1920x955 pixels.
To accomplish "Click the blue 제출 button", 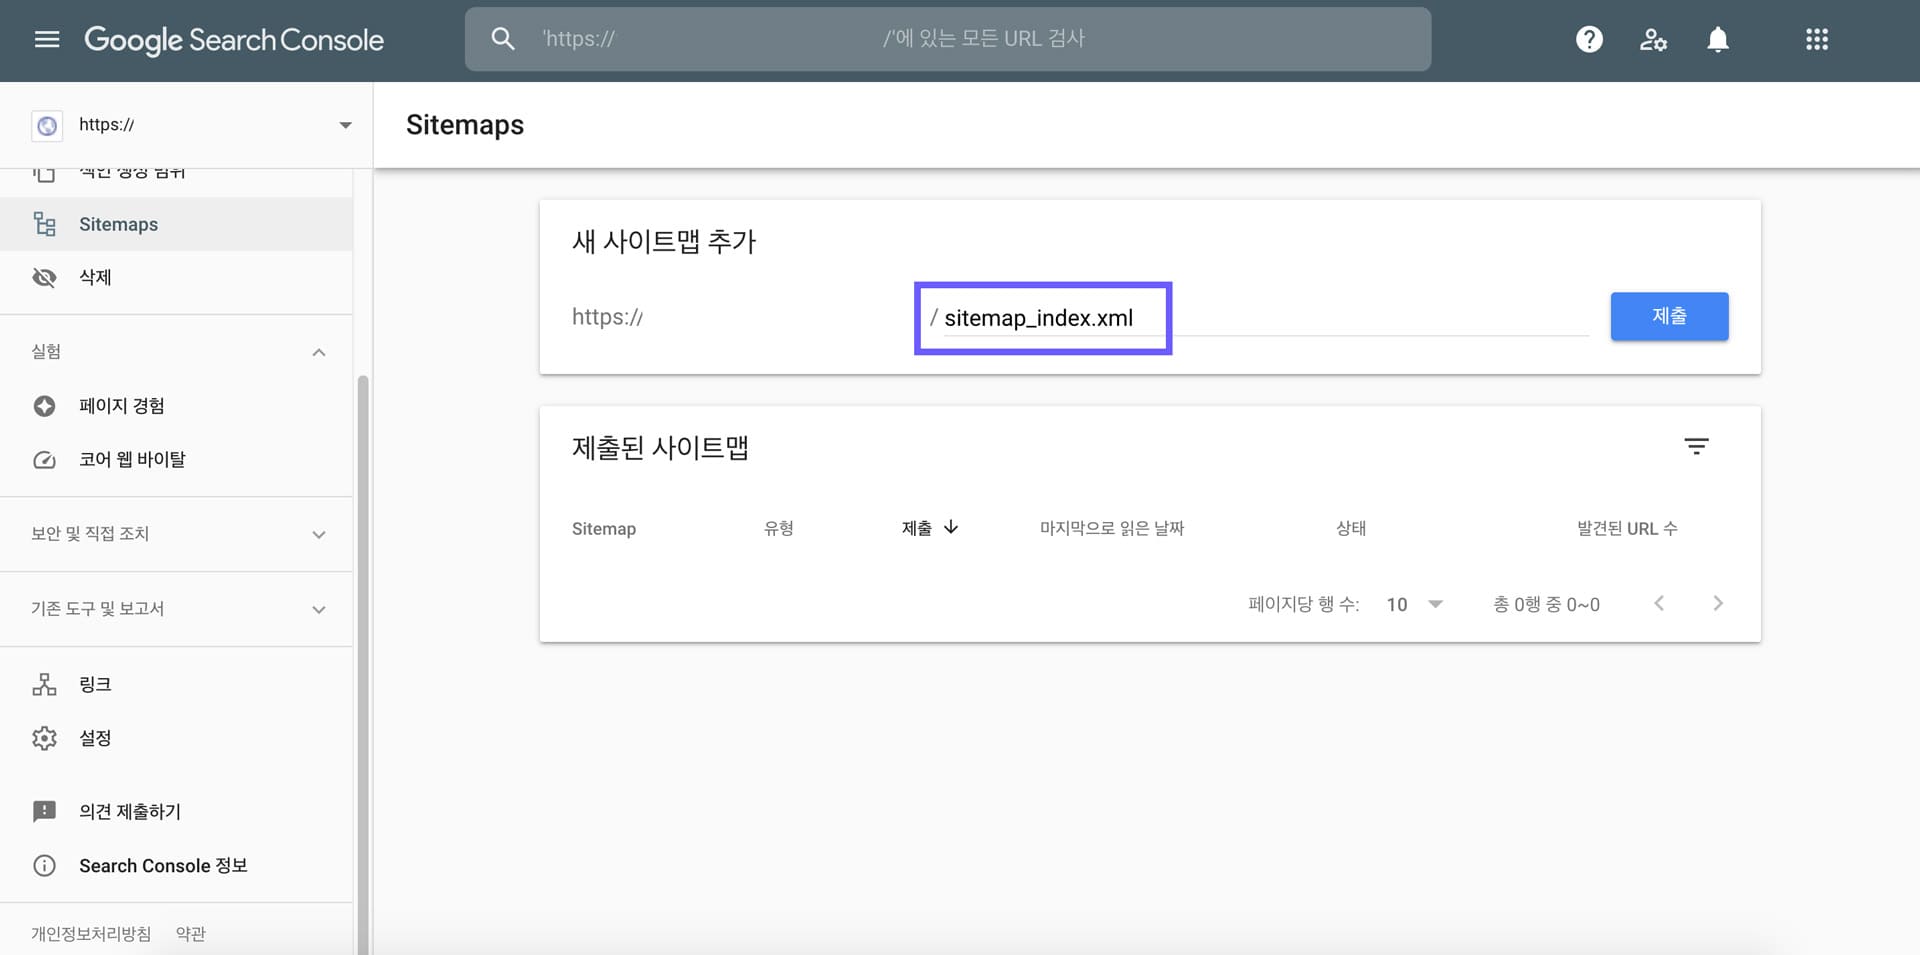I will click(1668, 316).
